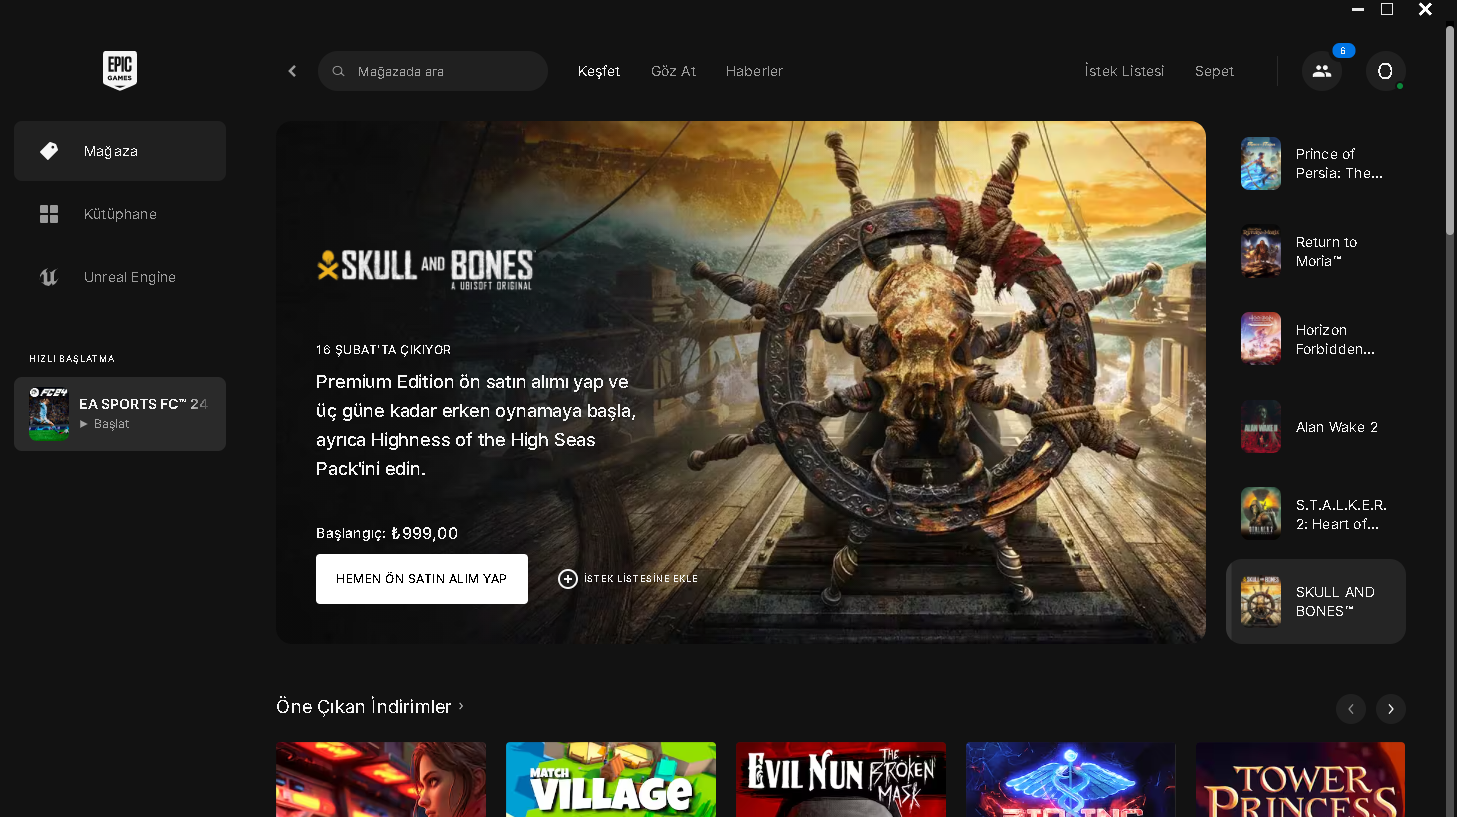This screenshot has height=817, width=1457.
Task: Click the 'HIZLI BAŞLATMA' heading
Action: click(x=72, y=359)
